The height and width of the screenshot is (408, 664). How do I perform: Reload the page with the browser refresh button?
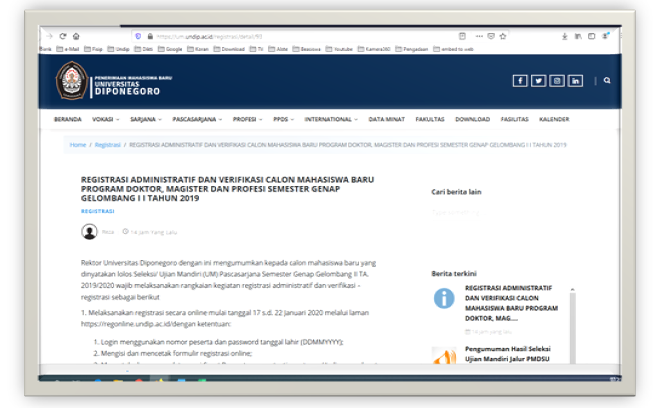(x=63, y=36)
